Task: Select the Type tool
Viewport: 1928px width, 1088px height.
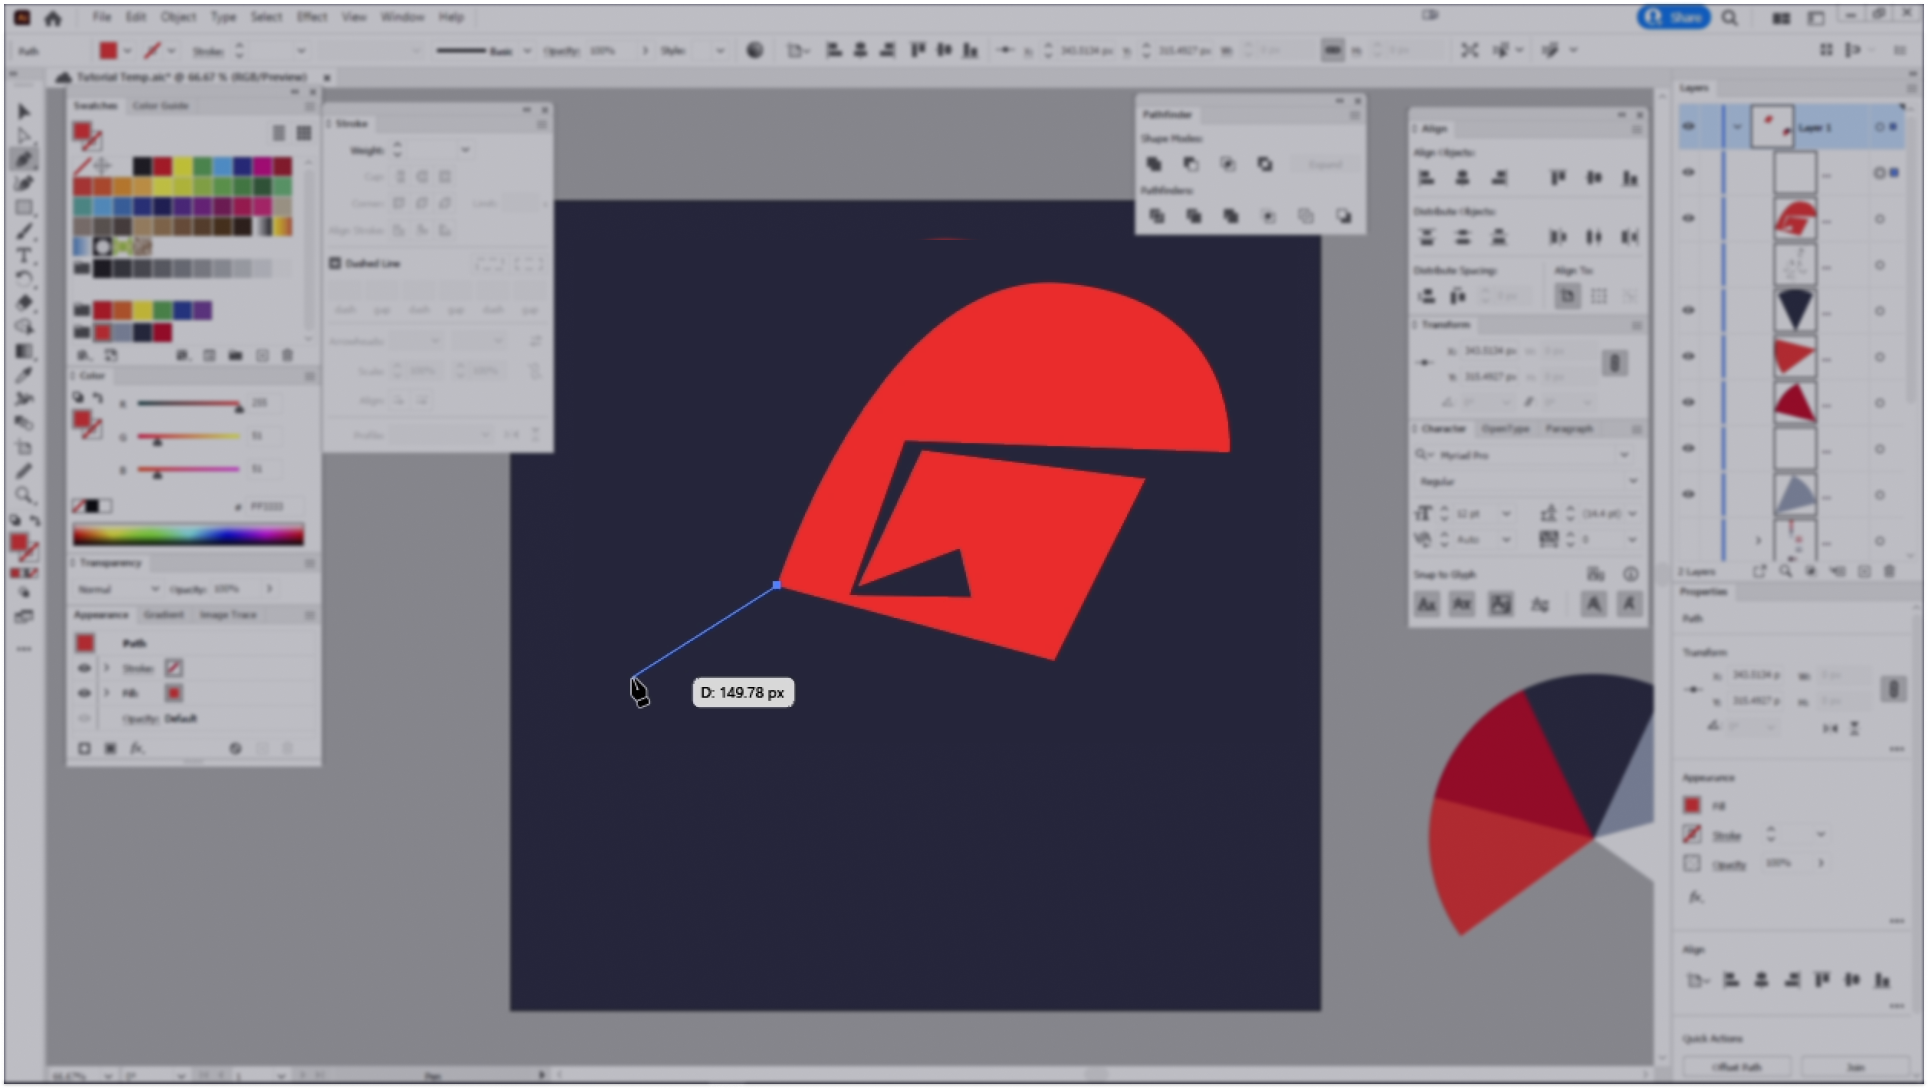Action: [x=24, y=255]
